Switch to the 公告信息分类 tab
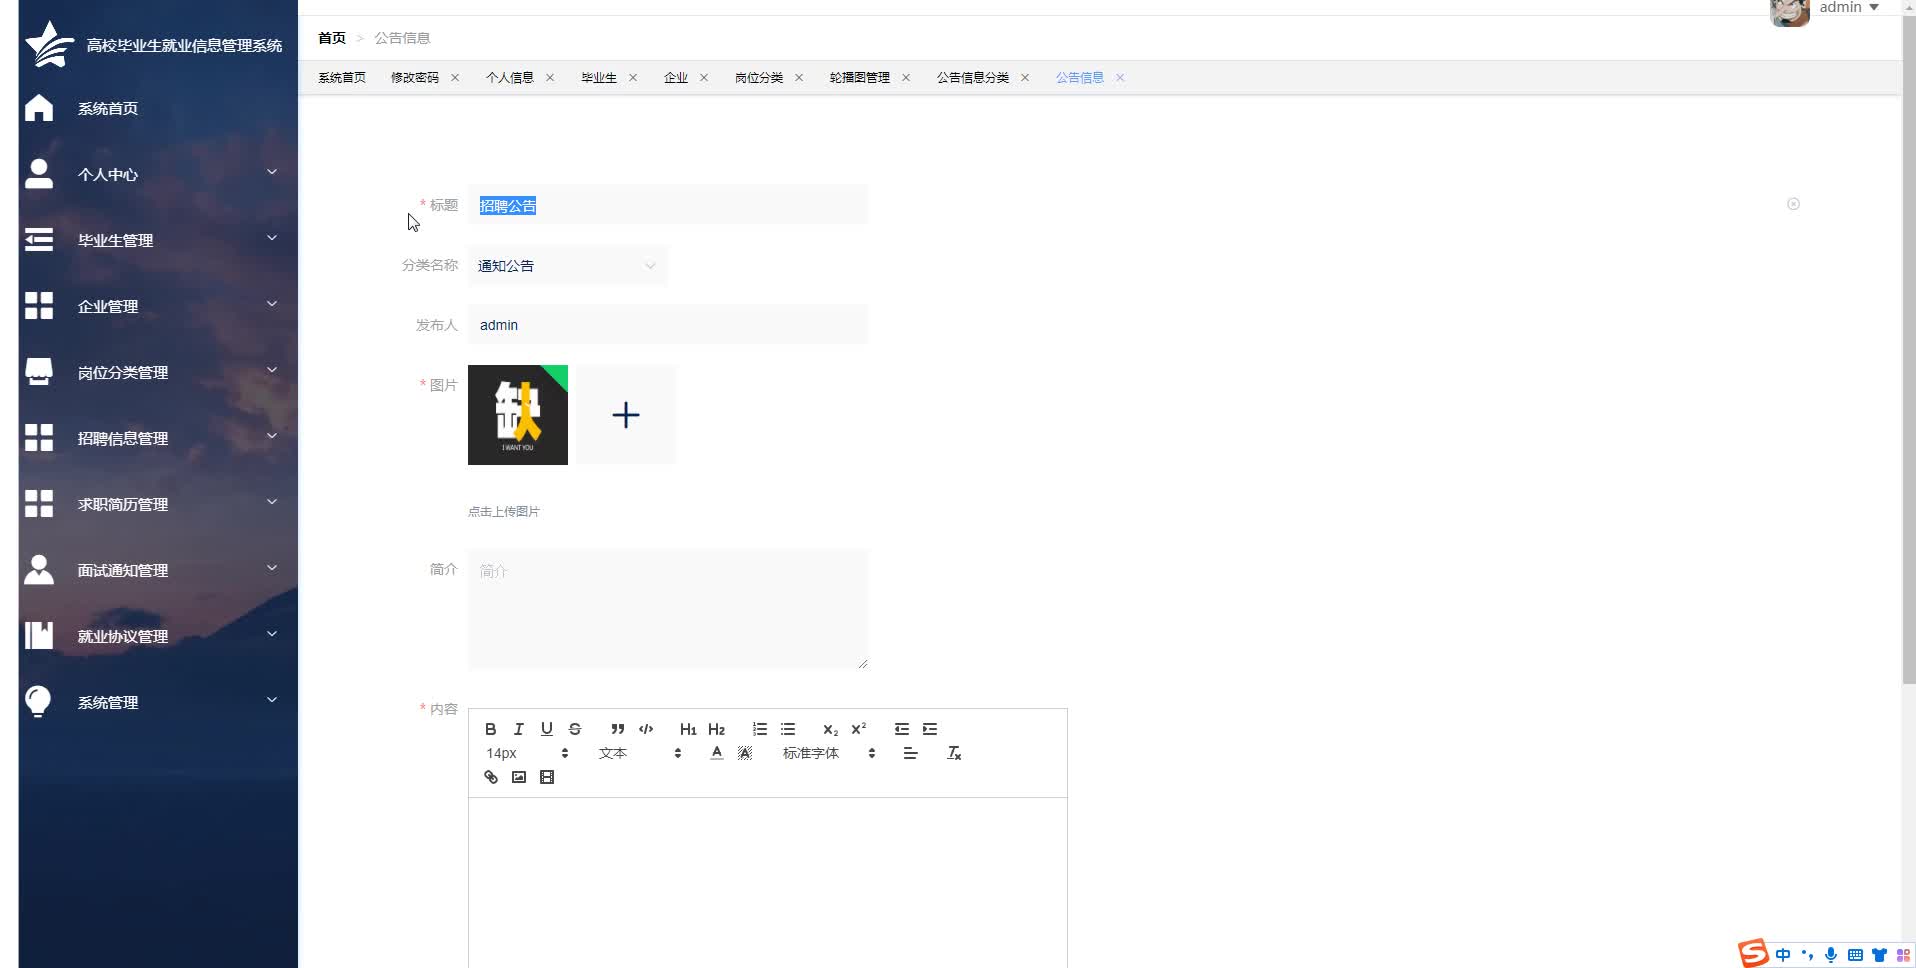The width and height of the screenshot is (1916, 968). (973, 78)
